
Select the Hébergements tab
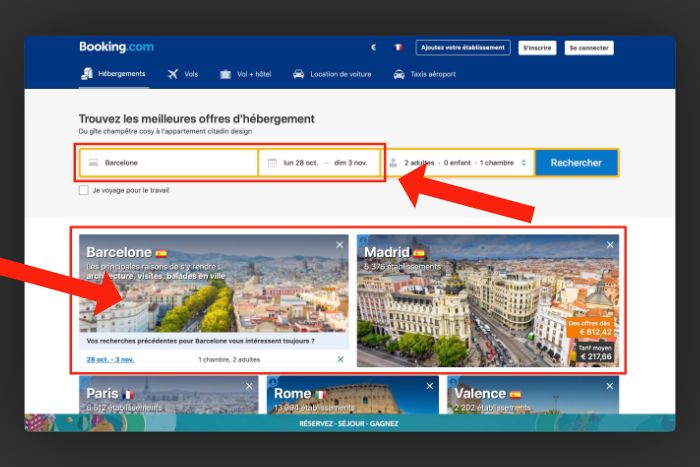pyautogui.click(x=113, y=74)
